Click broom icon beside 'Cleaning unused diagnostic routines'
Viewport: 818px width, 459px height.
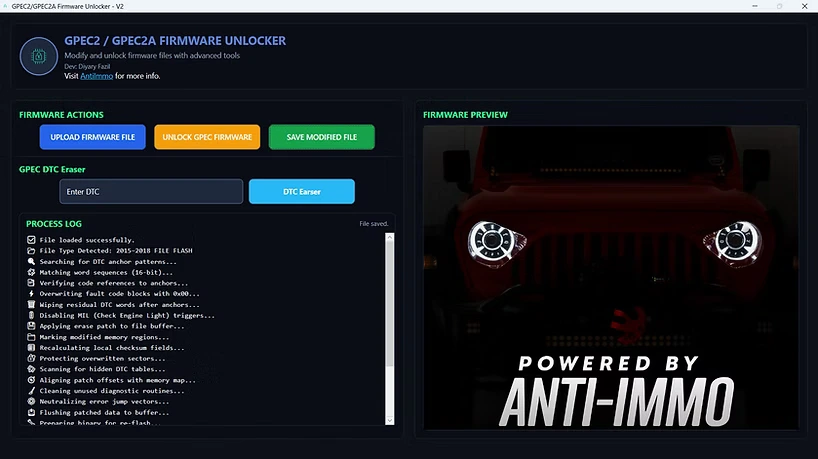31,390
